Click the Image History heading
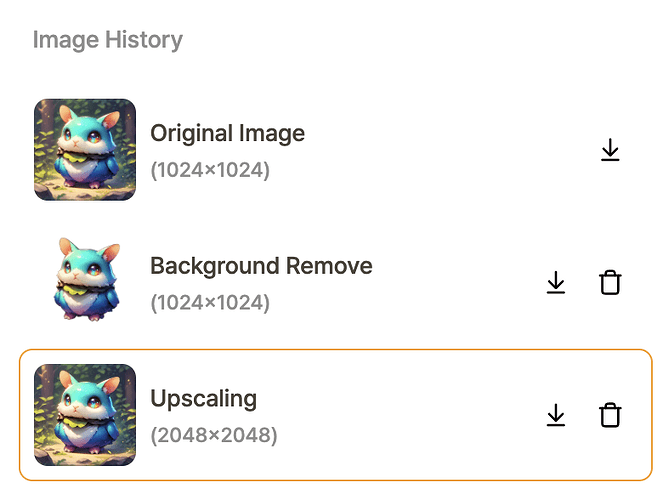The image size is (663, 499). (x=108, y=40)
